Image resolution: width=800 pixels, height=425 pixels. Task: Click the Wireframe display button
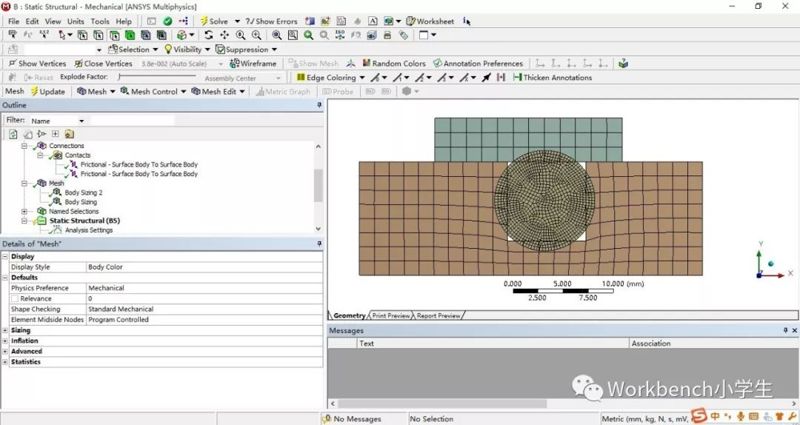point(253,63)
